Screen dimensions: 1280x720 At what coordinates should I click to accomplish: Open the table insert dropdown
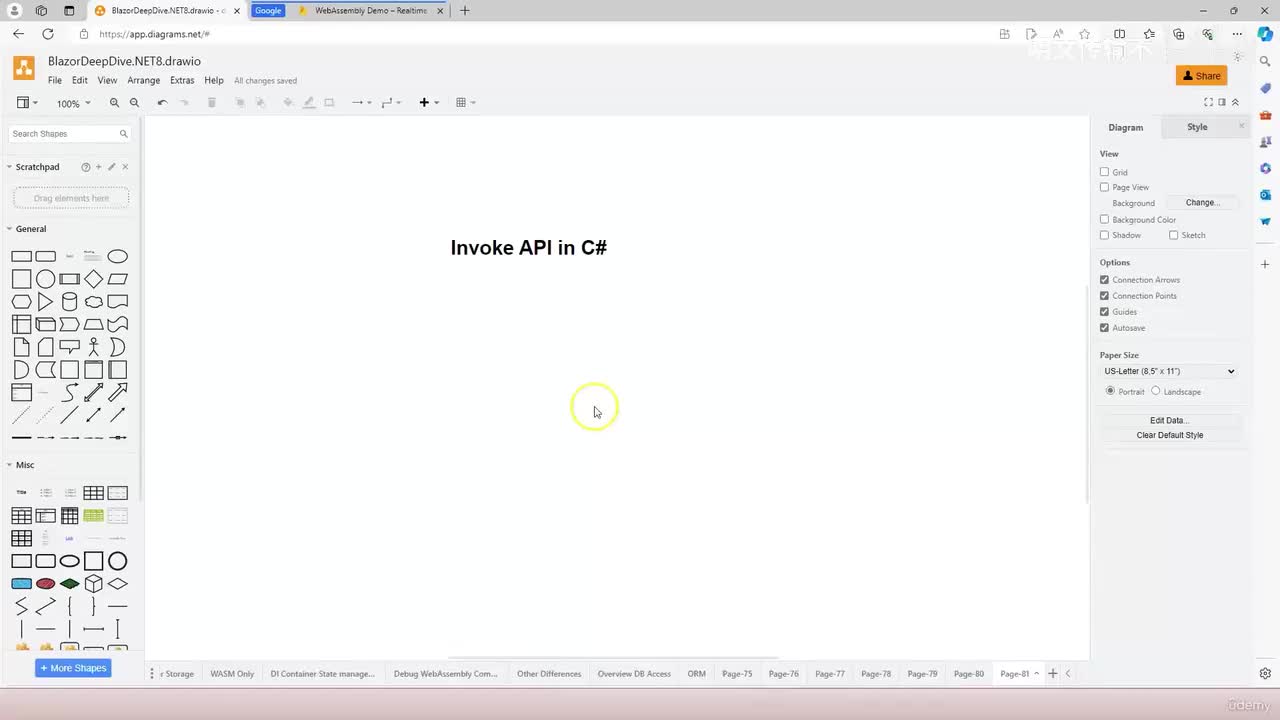point(465,102)
